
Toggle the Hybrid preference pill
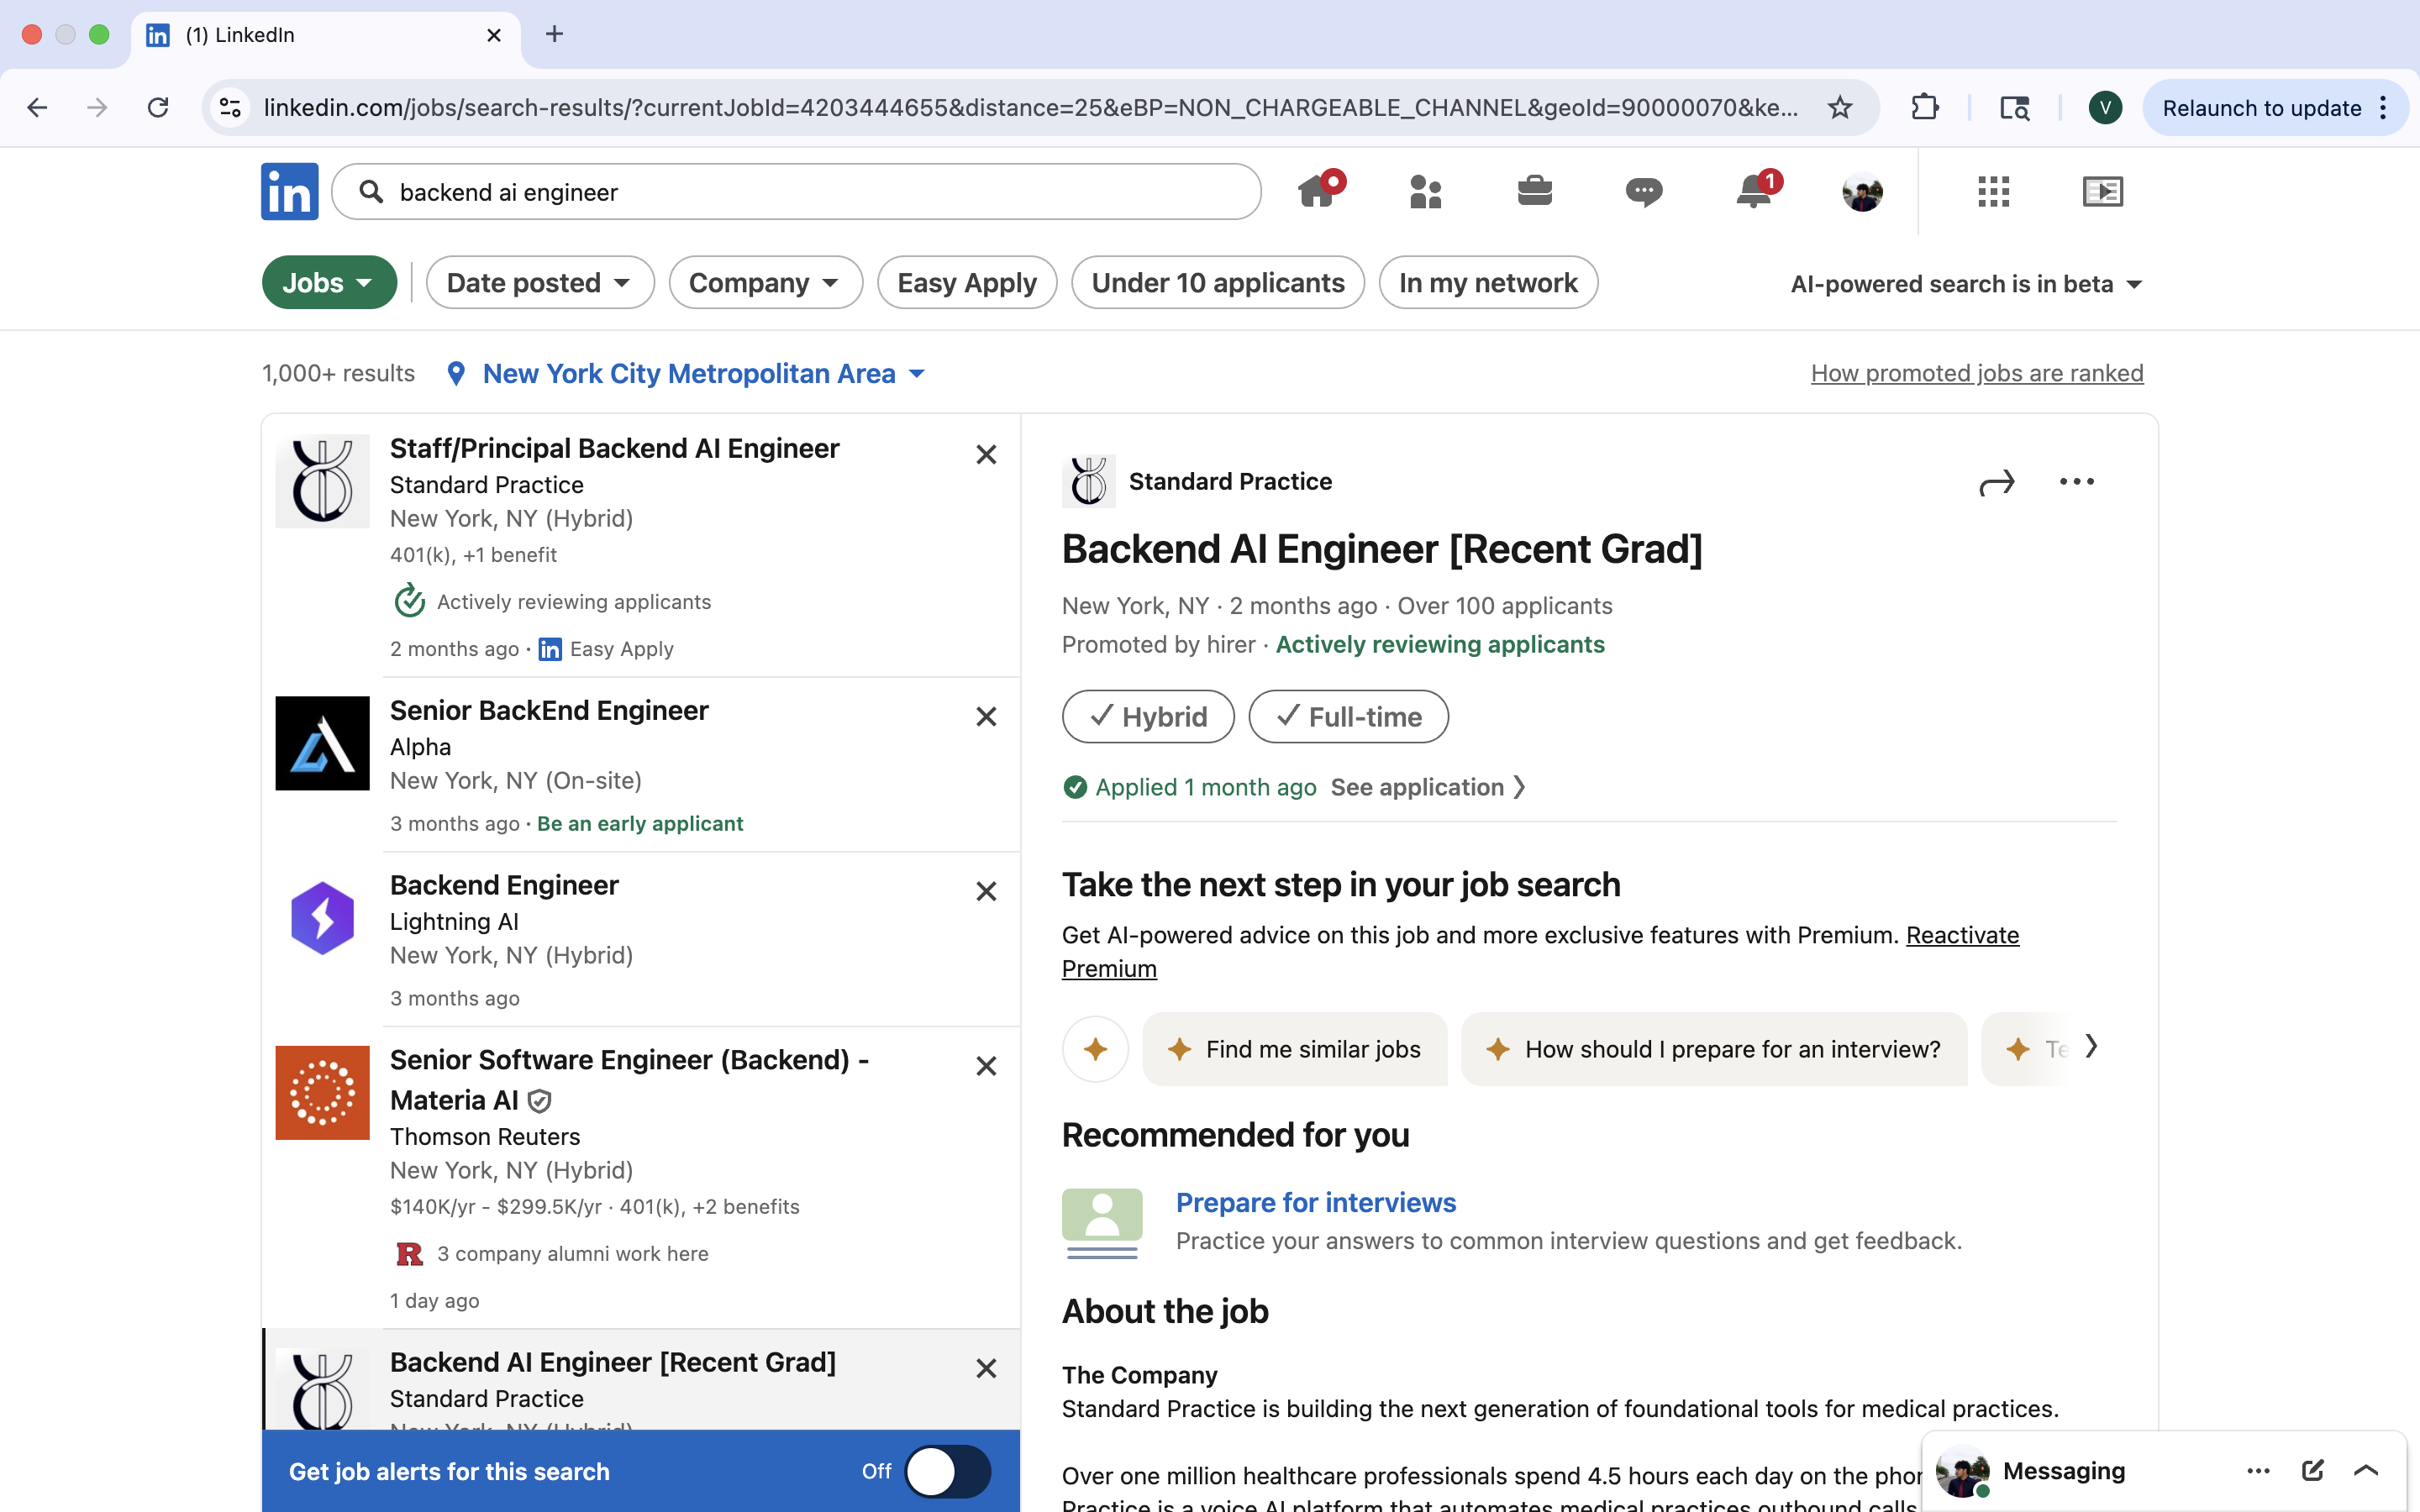[1148, 717]
